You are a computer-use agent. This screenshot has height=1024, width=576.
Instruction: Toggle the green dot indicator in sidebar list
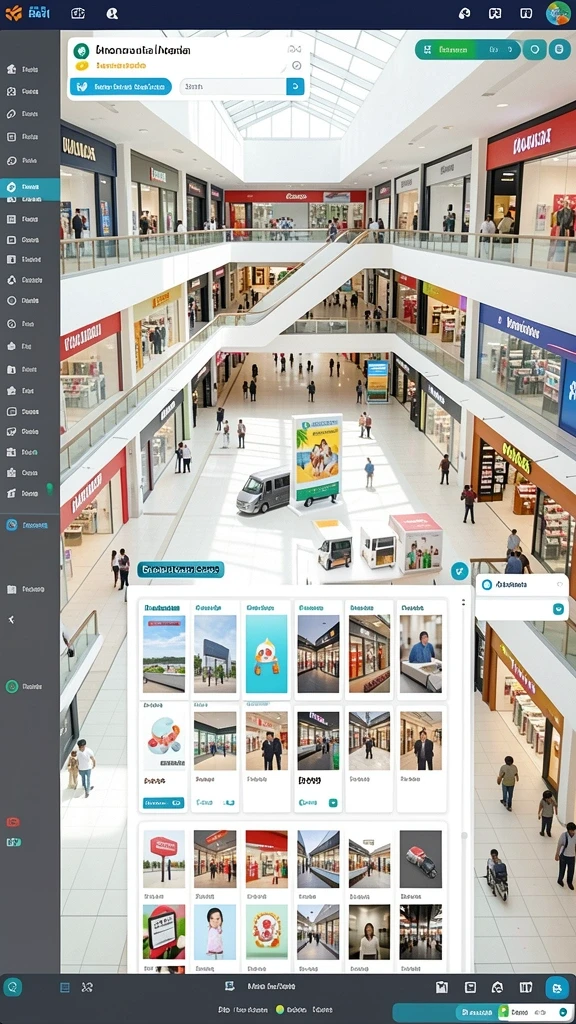pyautogui.click(x=50, y=488)
